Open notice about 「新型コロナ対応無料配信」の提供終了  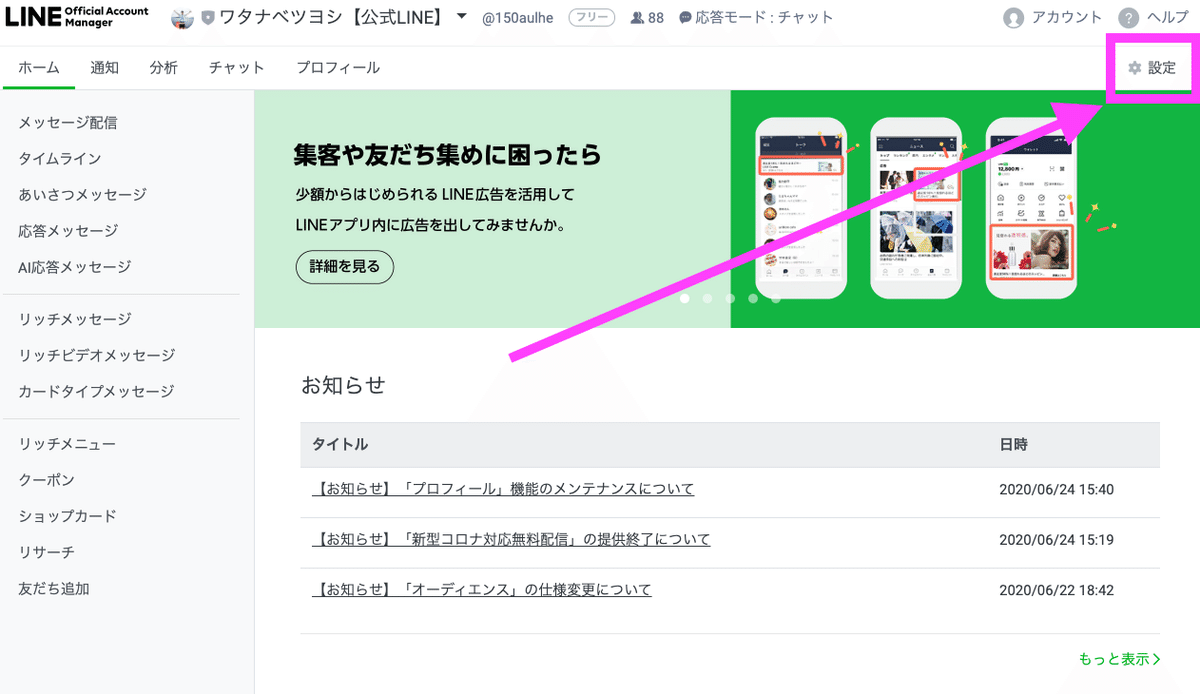click(511, 539)
